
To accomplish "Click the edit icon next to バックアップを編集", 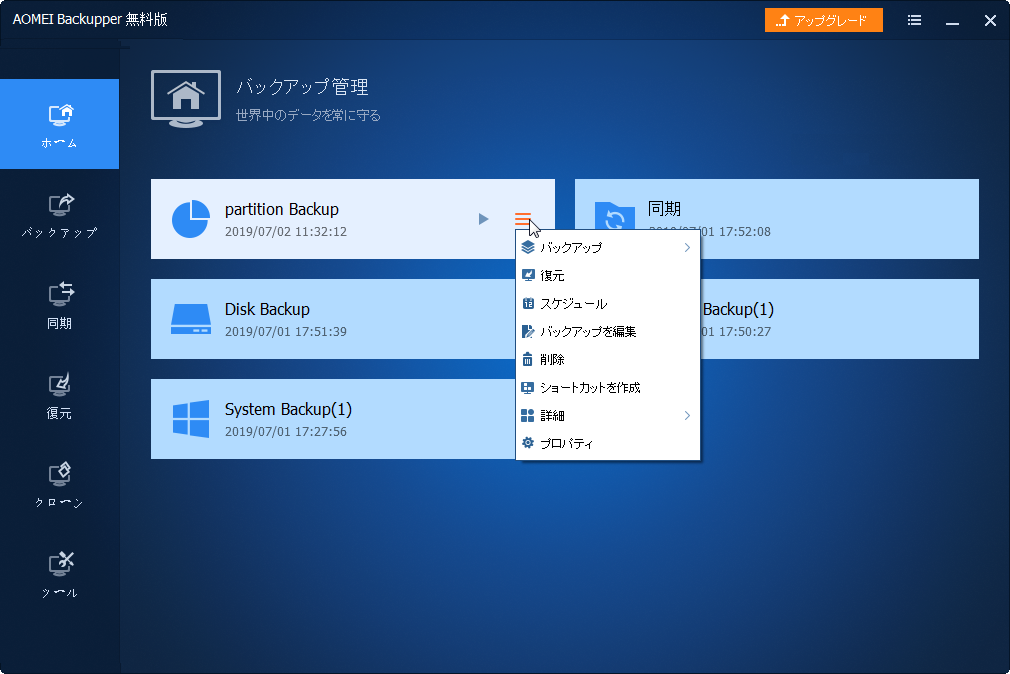I will pos(528,331).
